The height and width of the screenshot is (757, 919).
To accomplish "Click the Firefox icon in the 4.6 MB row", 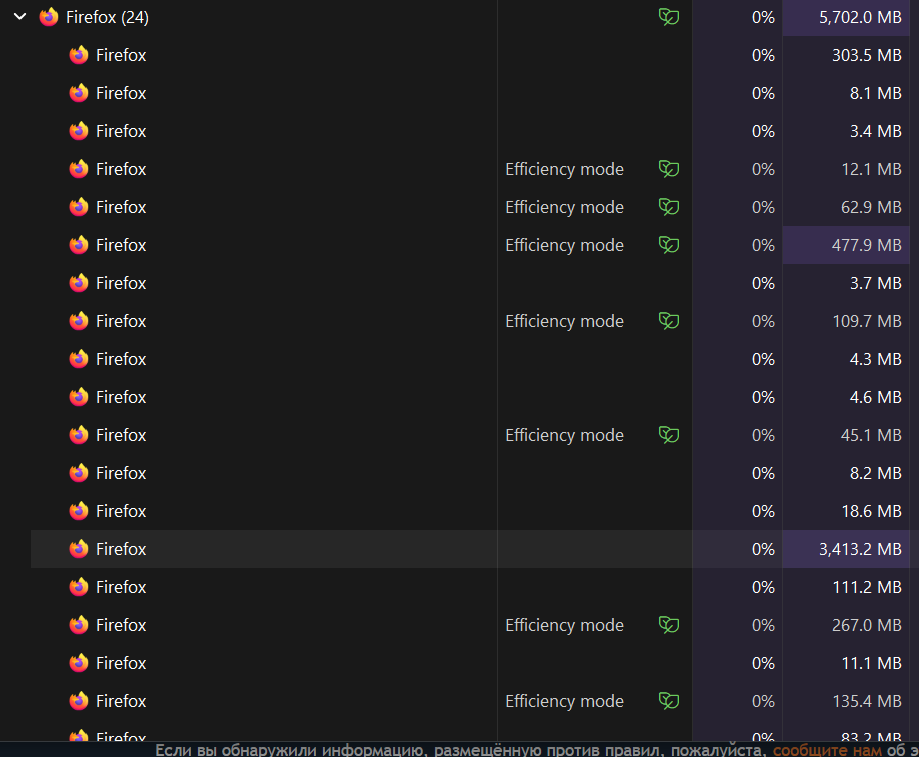I will pyautogui.click(x=79, y=397).
